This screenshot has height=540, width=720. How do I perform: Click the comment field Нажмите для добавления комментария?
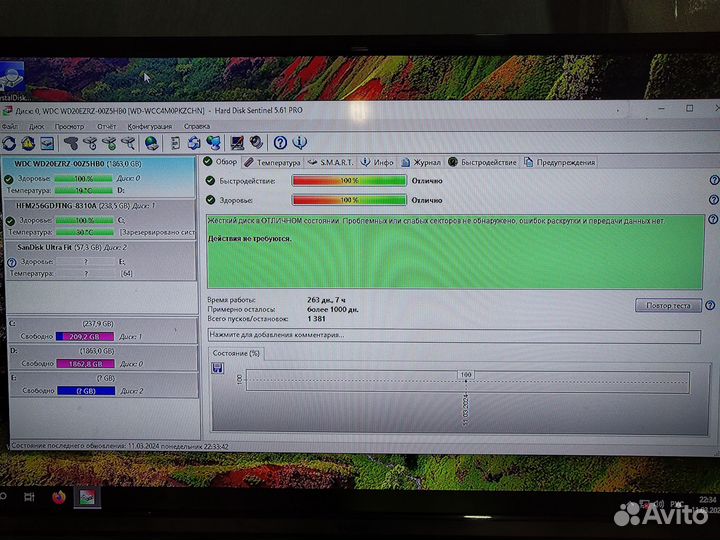coord(454,336)
